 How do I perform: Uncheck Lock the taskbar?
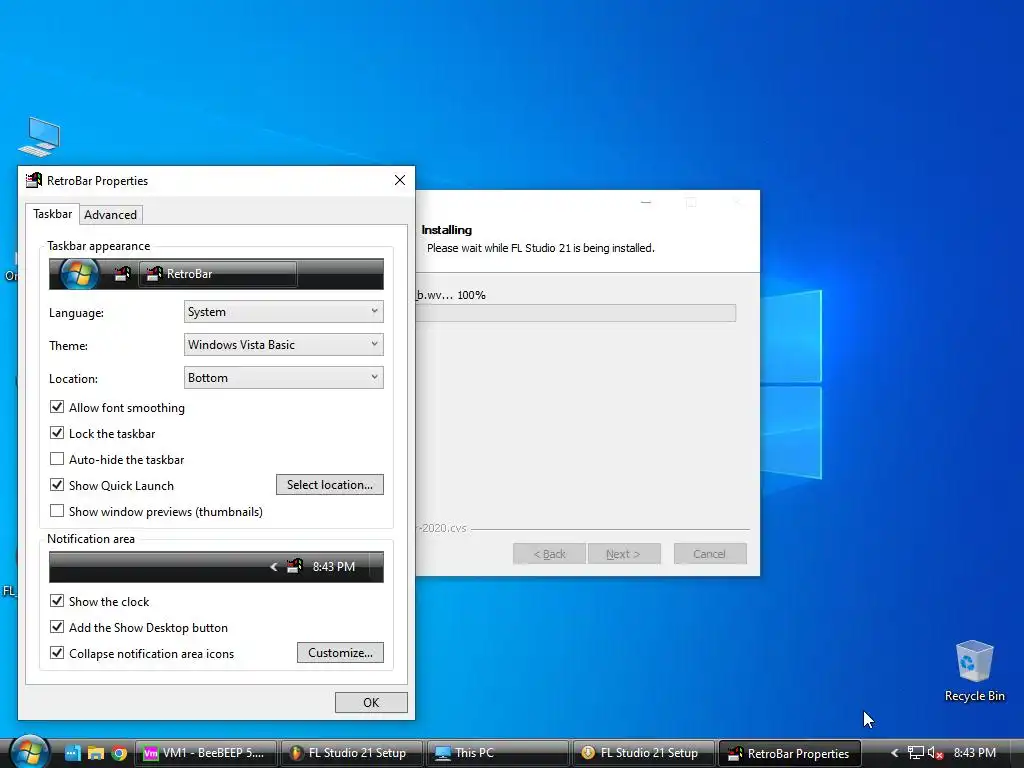(x=57, y=433)
